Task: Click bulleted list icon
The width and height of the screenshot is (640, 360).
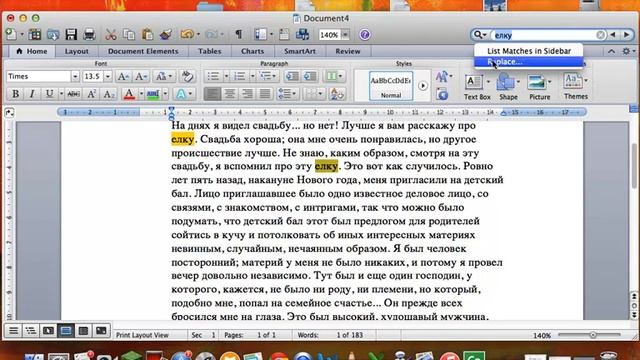Action: (213, 76)
